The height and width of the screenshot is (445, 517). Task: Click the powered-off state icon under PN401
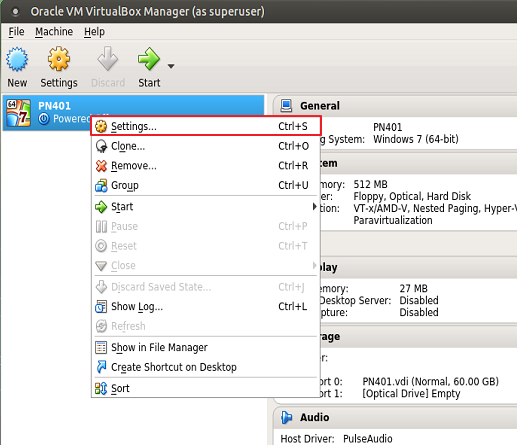[x=44, y=119]
